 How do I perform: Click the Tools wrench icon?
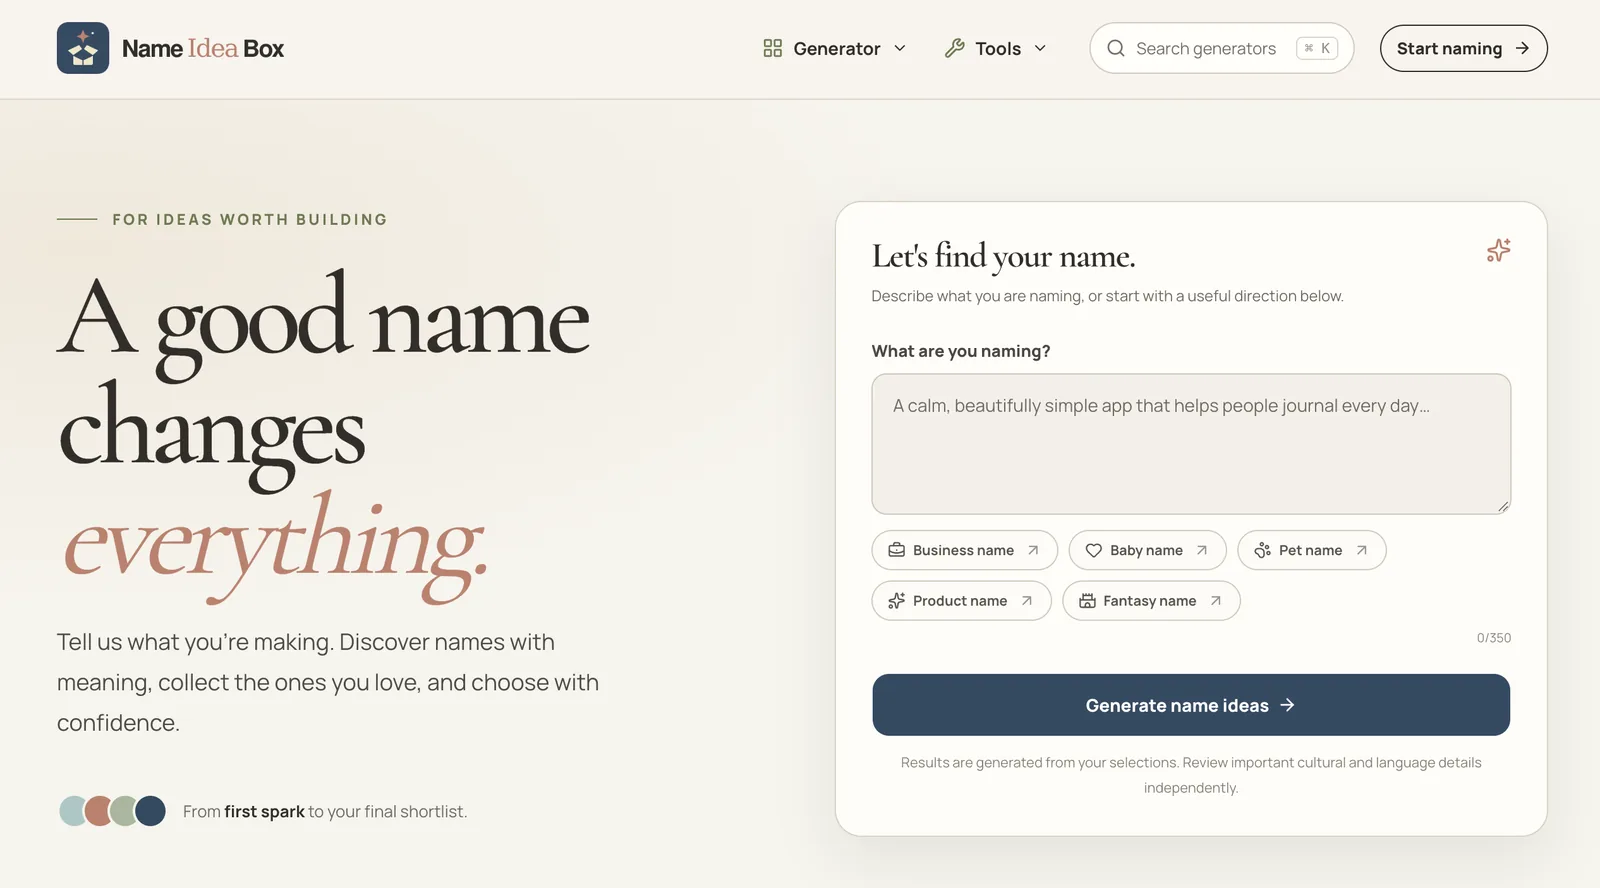(x=955, y=48)
